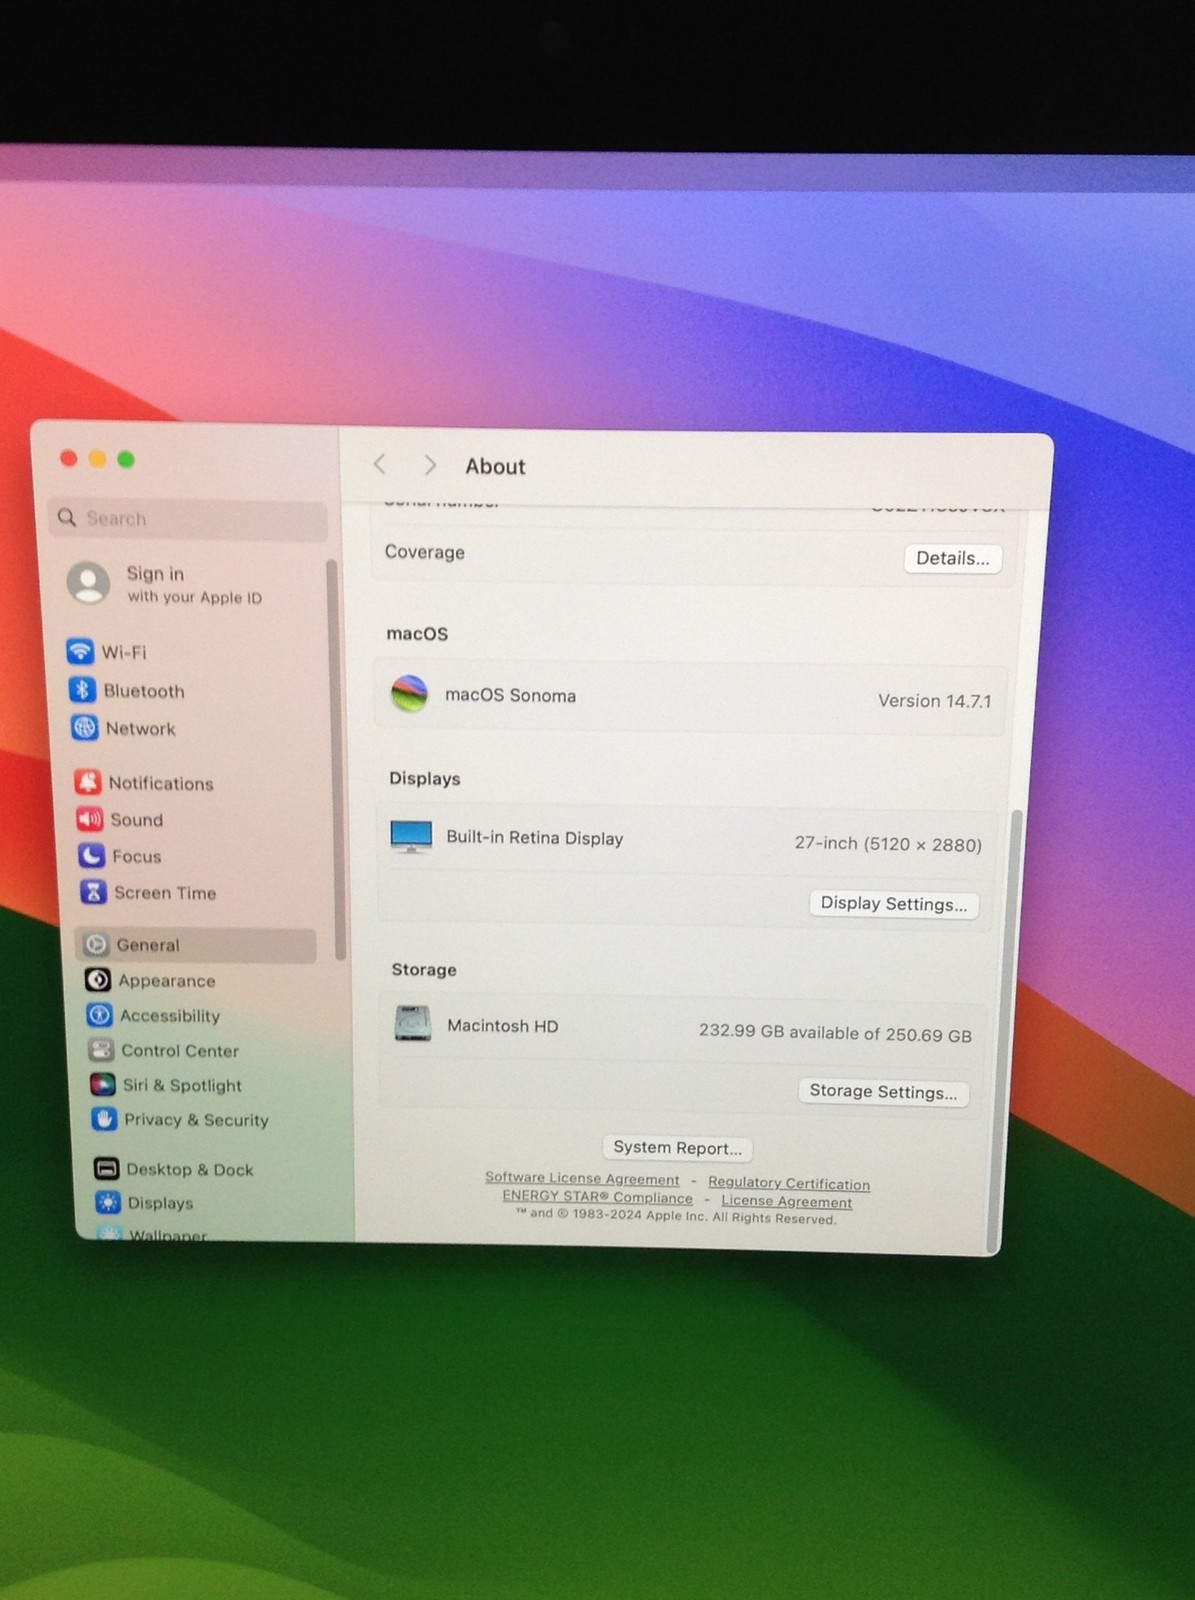Viewport: 1195px width, 1600px height.
Task: Open the Sound speaker icon
Action: (x=90, y=819)
